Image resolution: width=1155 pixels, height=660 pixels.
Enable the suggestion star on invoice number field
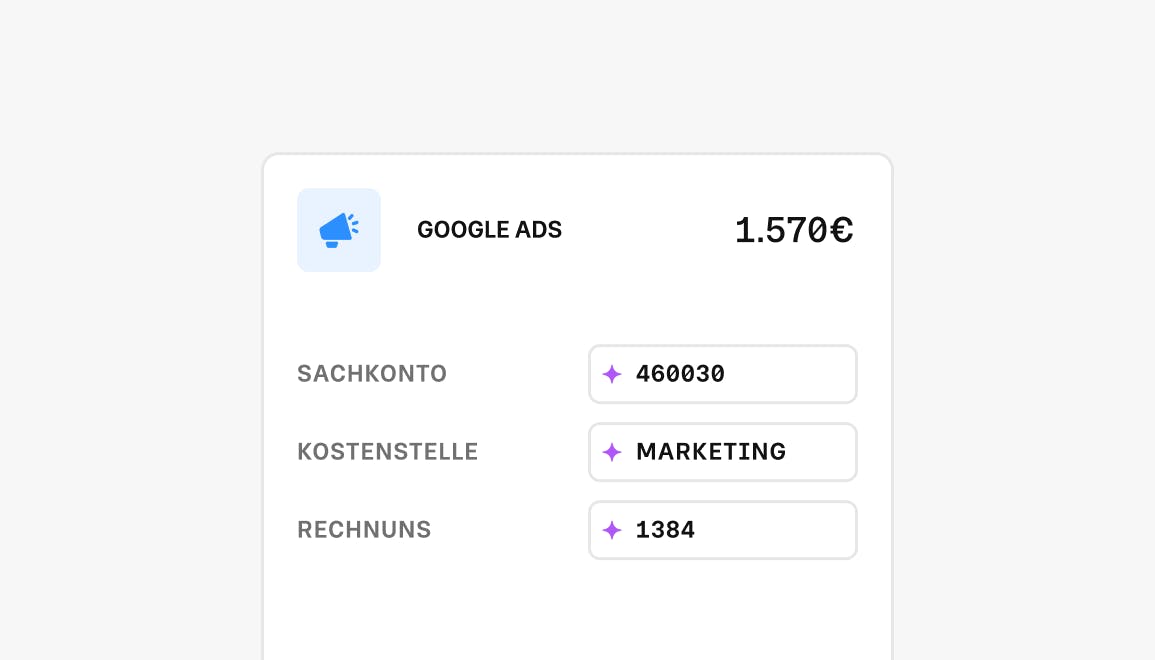[613, 530]
